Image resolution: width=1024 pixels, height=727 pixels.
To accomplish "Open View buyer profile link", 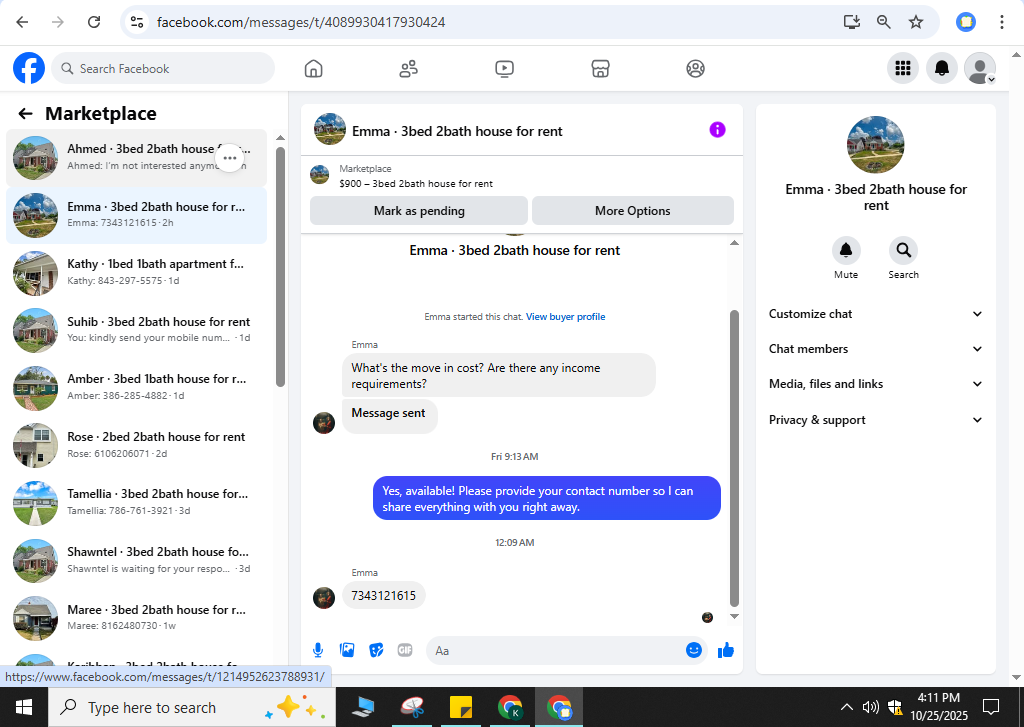I will click(x=566, y=317).
